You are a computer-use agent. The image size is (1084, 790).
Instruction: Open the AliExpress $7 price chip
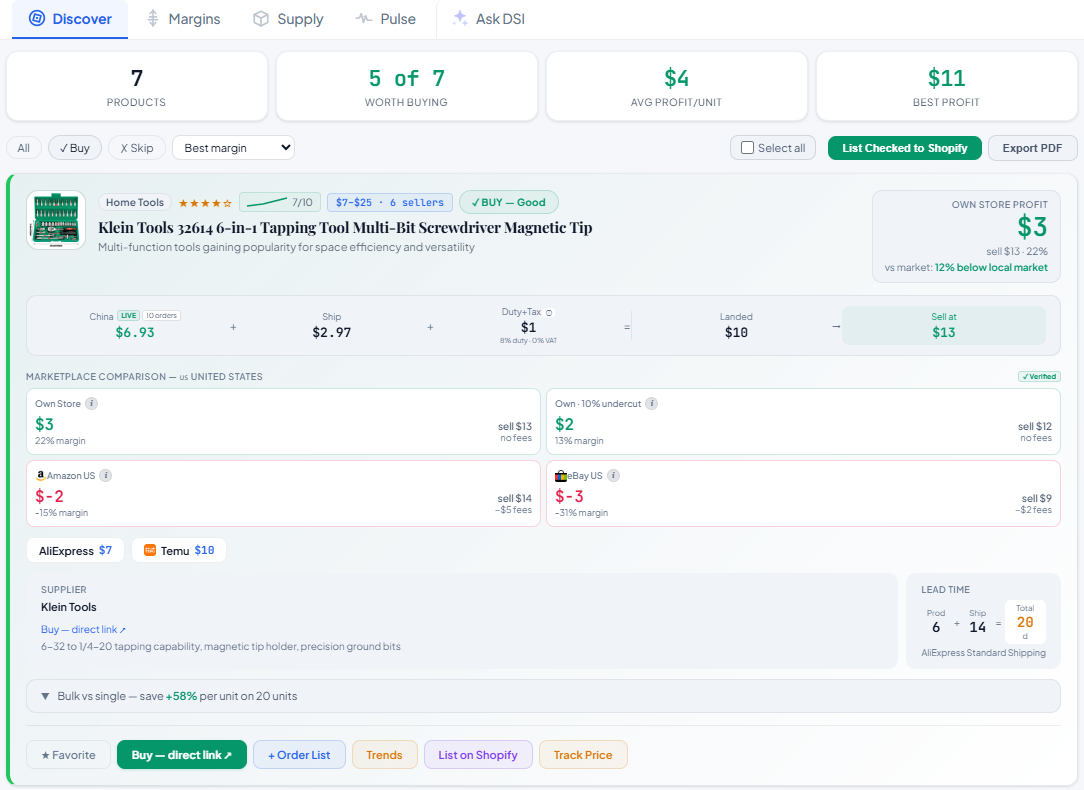(x=75, y=551)
